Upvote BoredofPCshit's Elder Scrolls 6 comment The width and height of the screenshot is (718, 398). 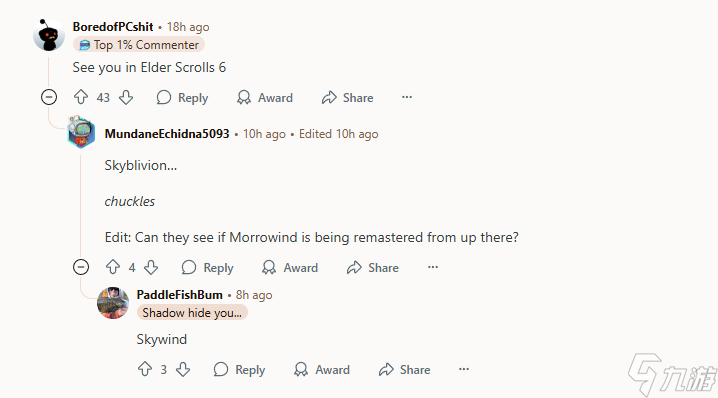[x=81, y=97]
